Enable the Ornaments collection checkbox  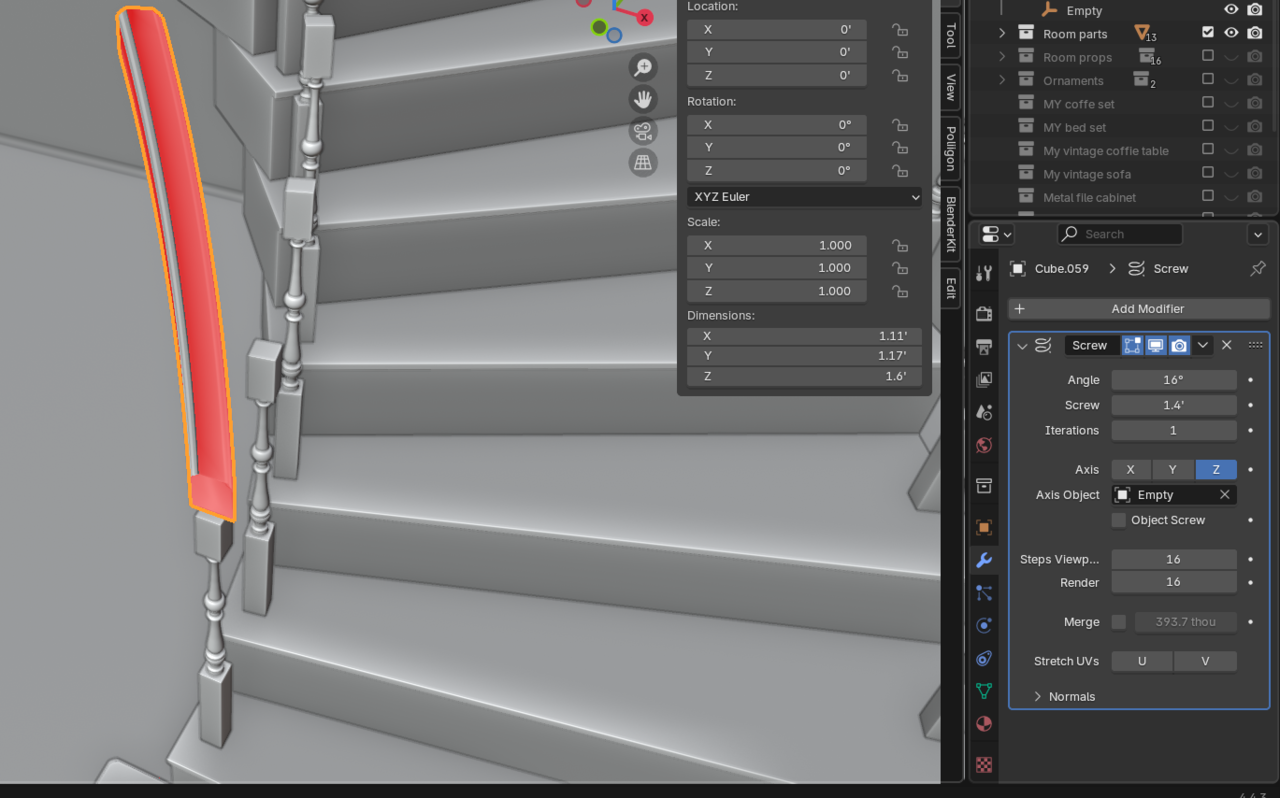1208,79
